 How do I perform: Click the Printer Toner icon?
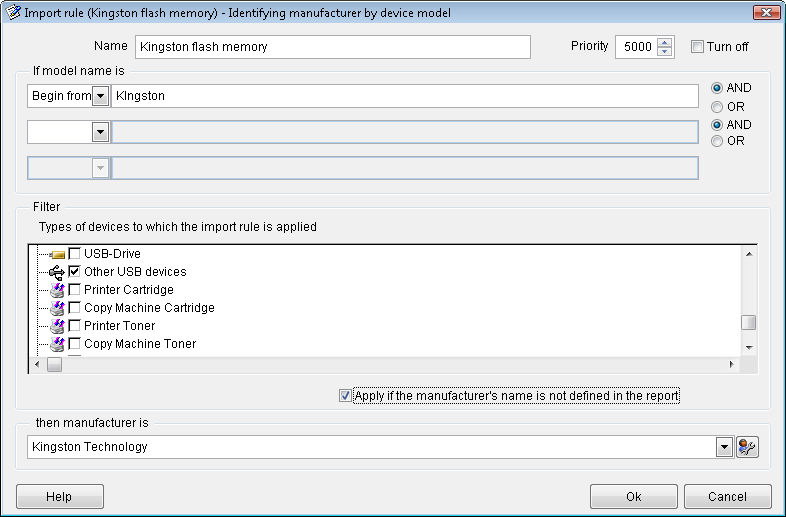58,326
